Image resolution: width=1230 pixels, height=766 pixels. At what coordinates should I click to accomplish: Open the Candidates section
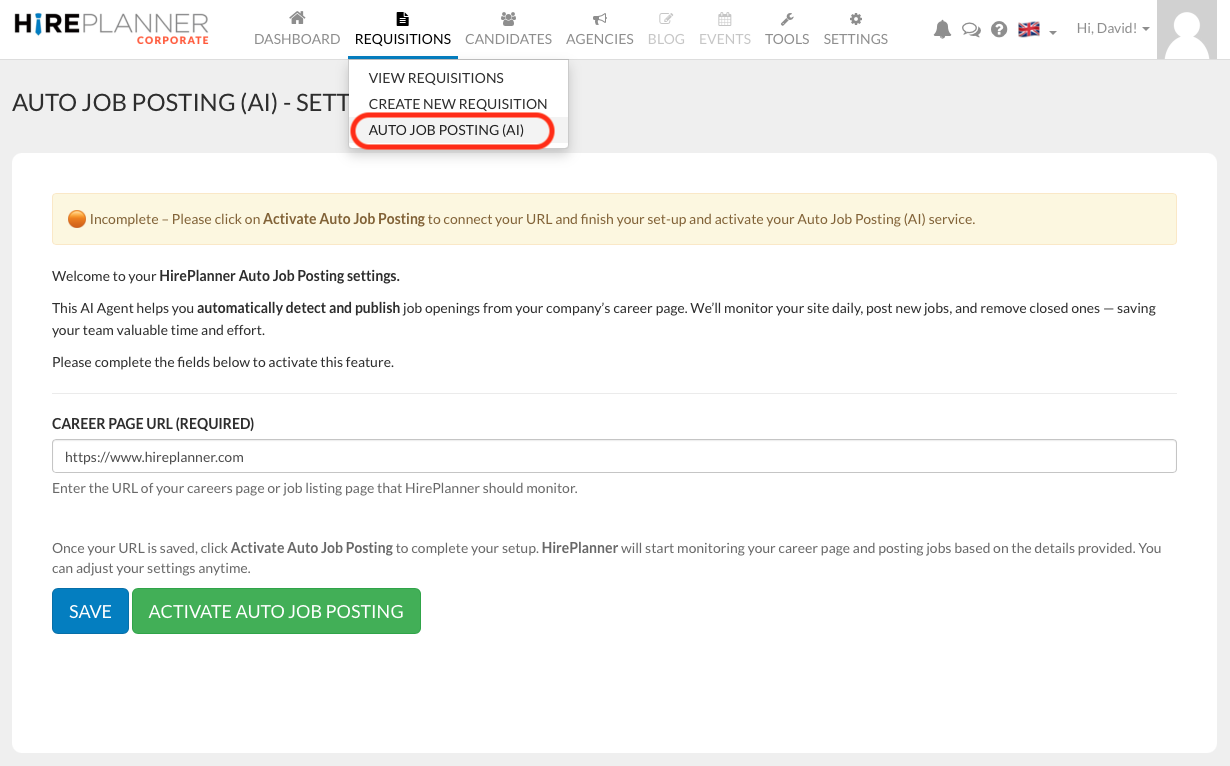point(508,28)
